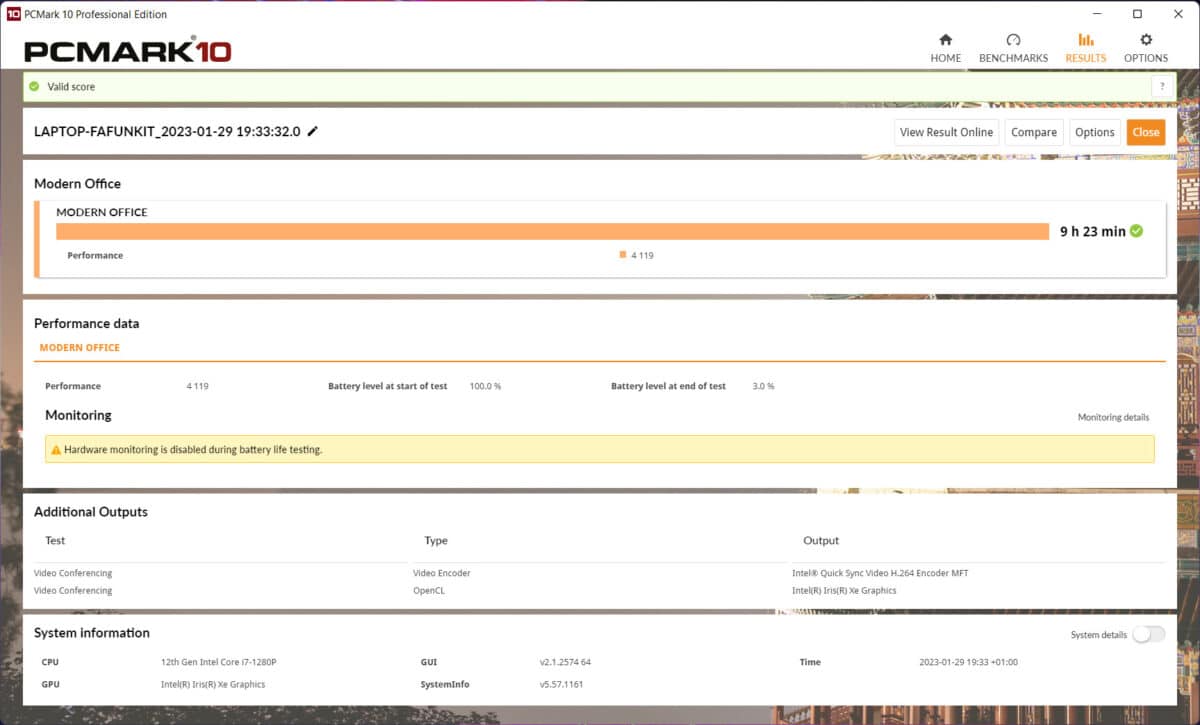Close the result with the orange Close button
This screenshot has width=1200, height=725.
pos(1146,132)
